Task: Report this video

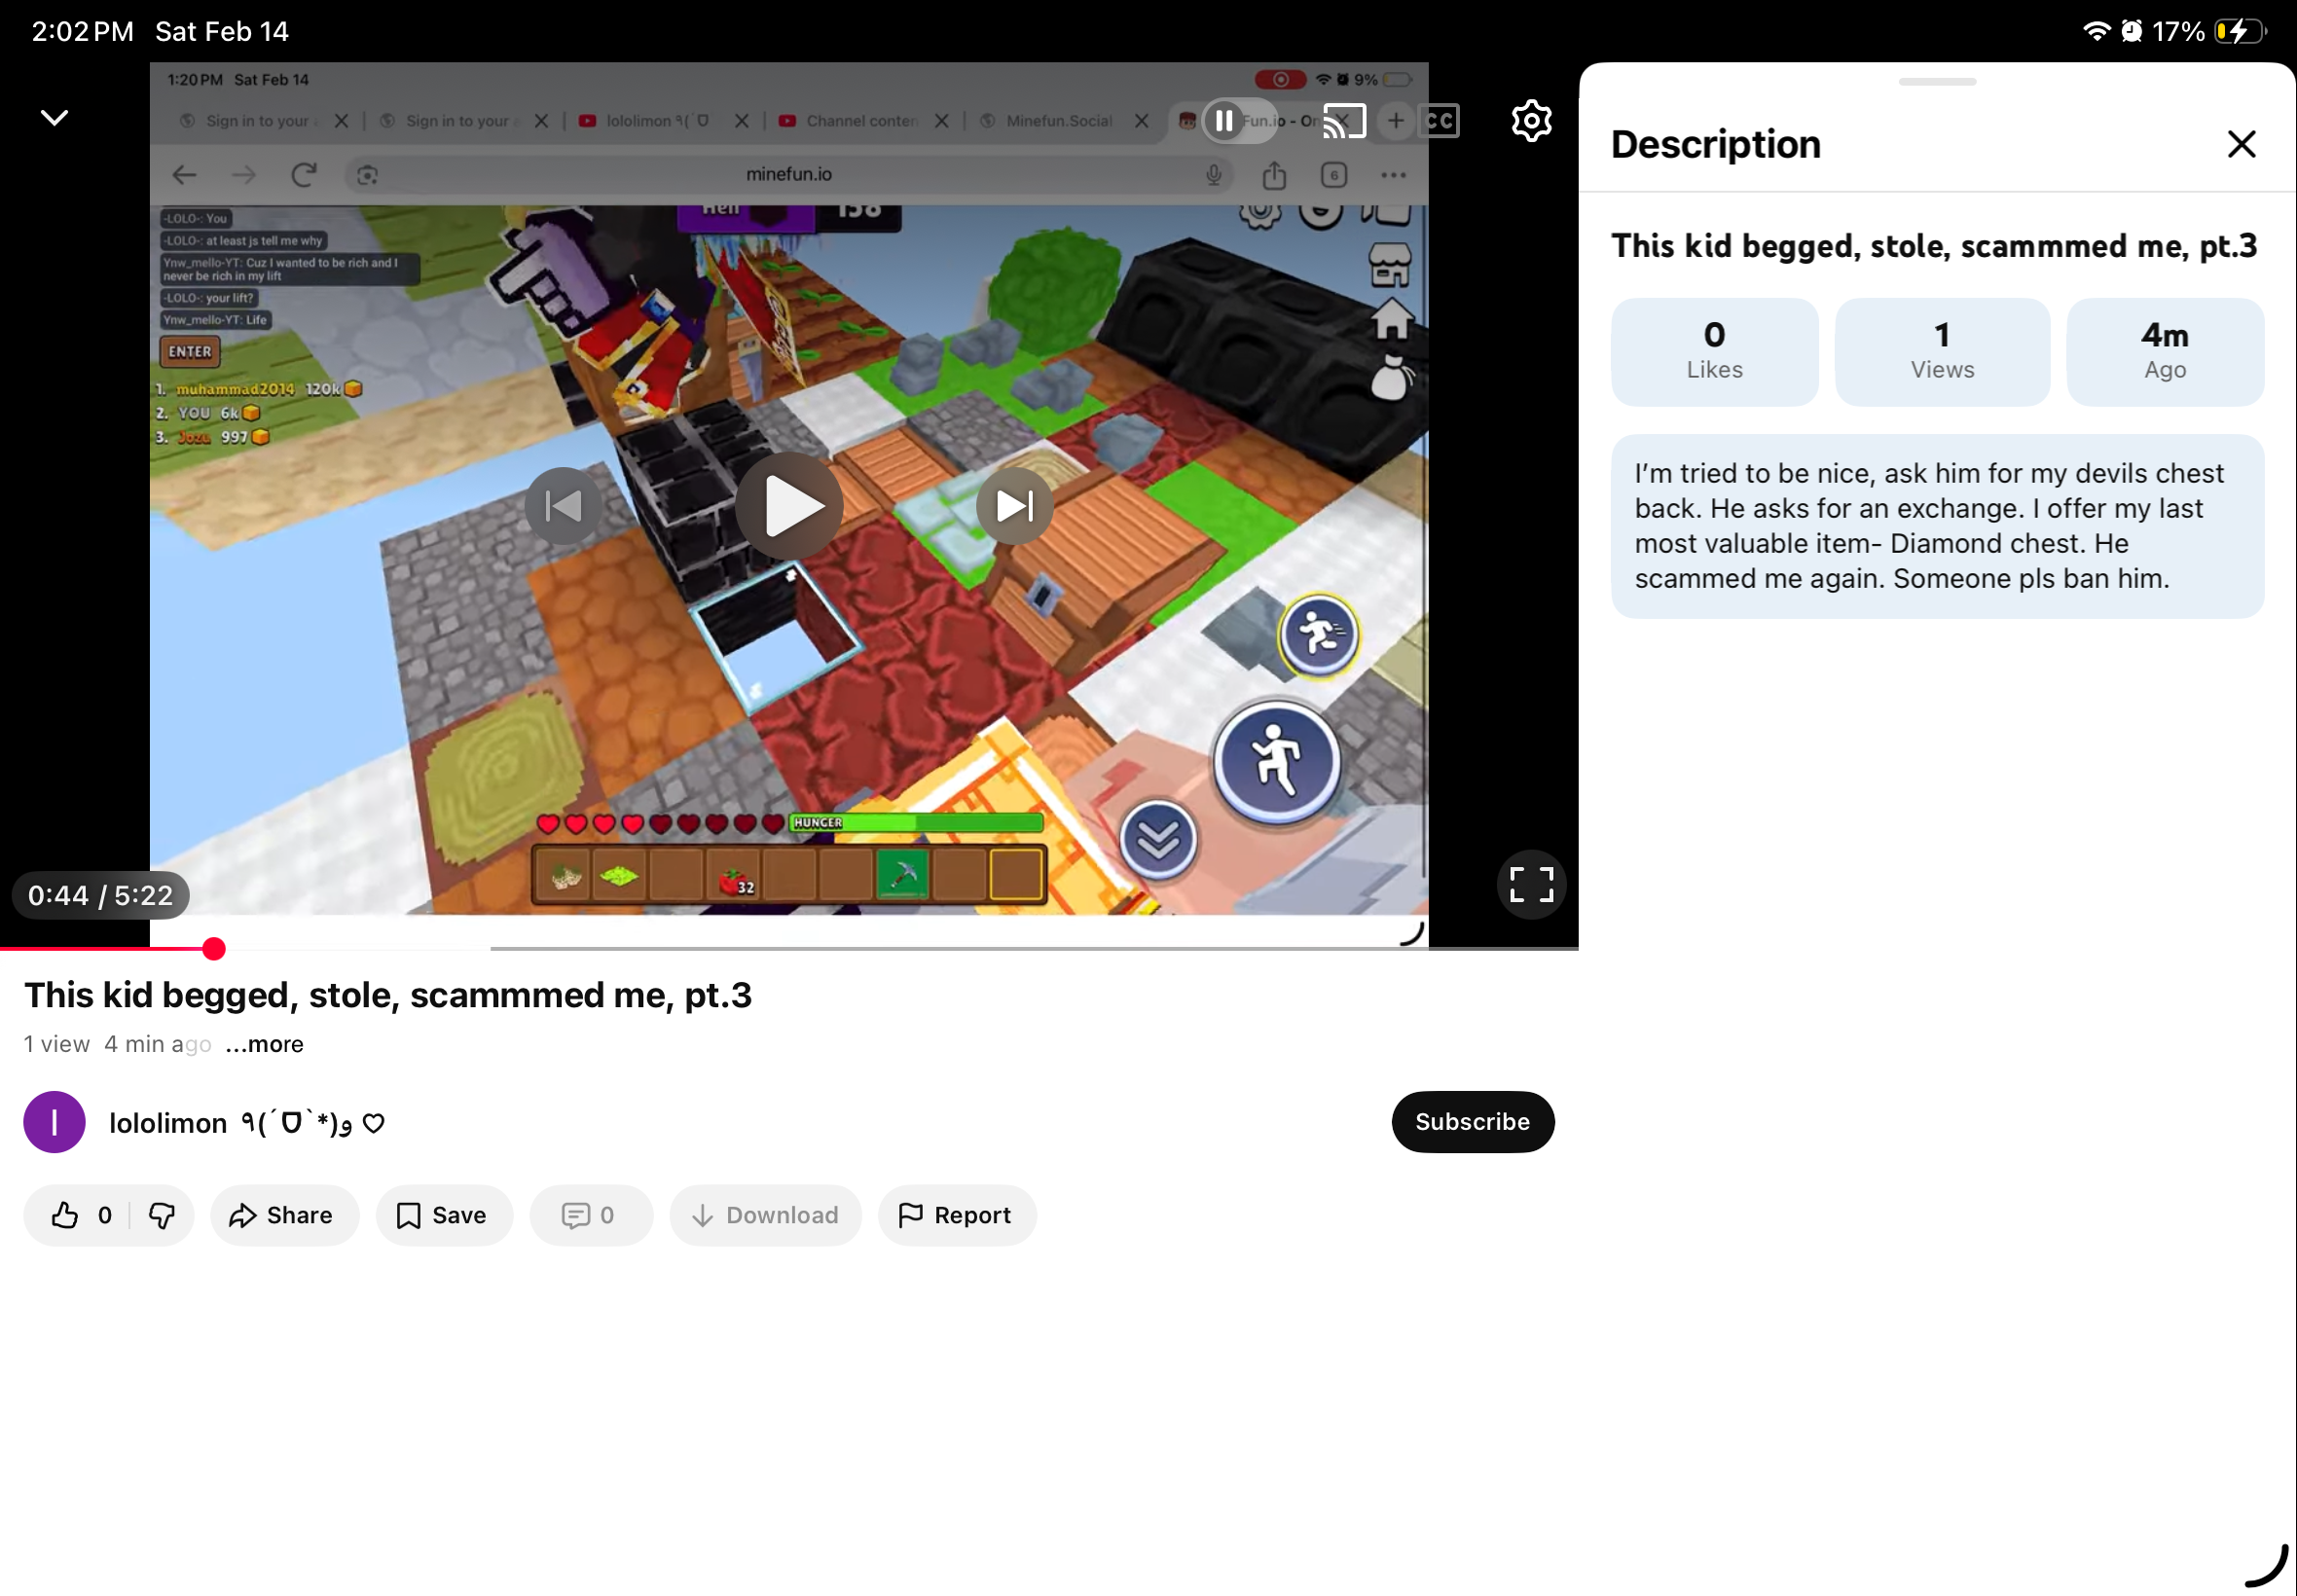Action: tap(956, 1215)
